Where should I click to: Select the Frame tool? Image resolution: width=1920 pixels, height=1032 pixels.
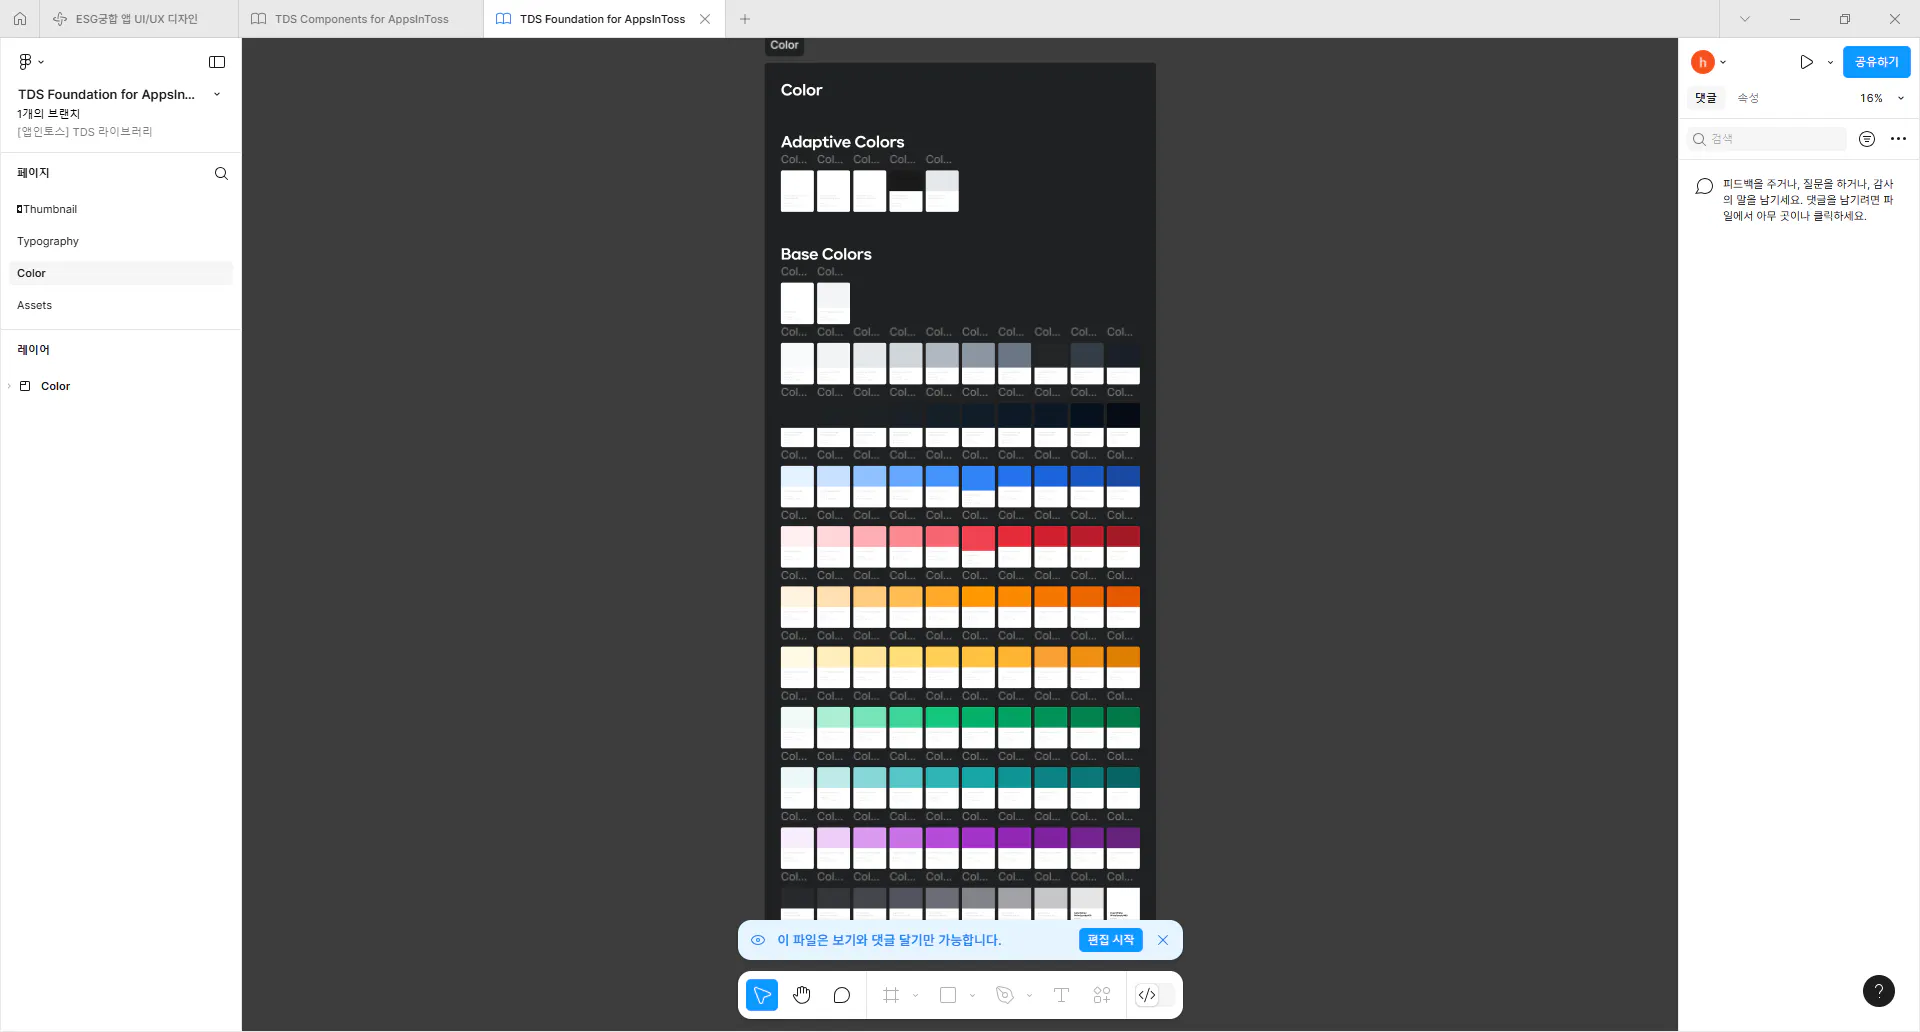pos(891,995)
